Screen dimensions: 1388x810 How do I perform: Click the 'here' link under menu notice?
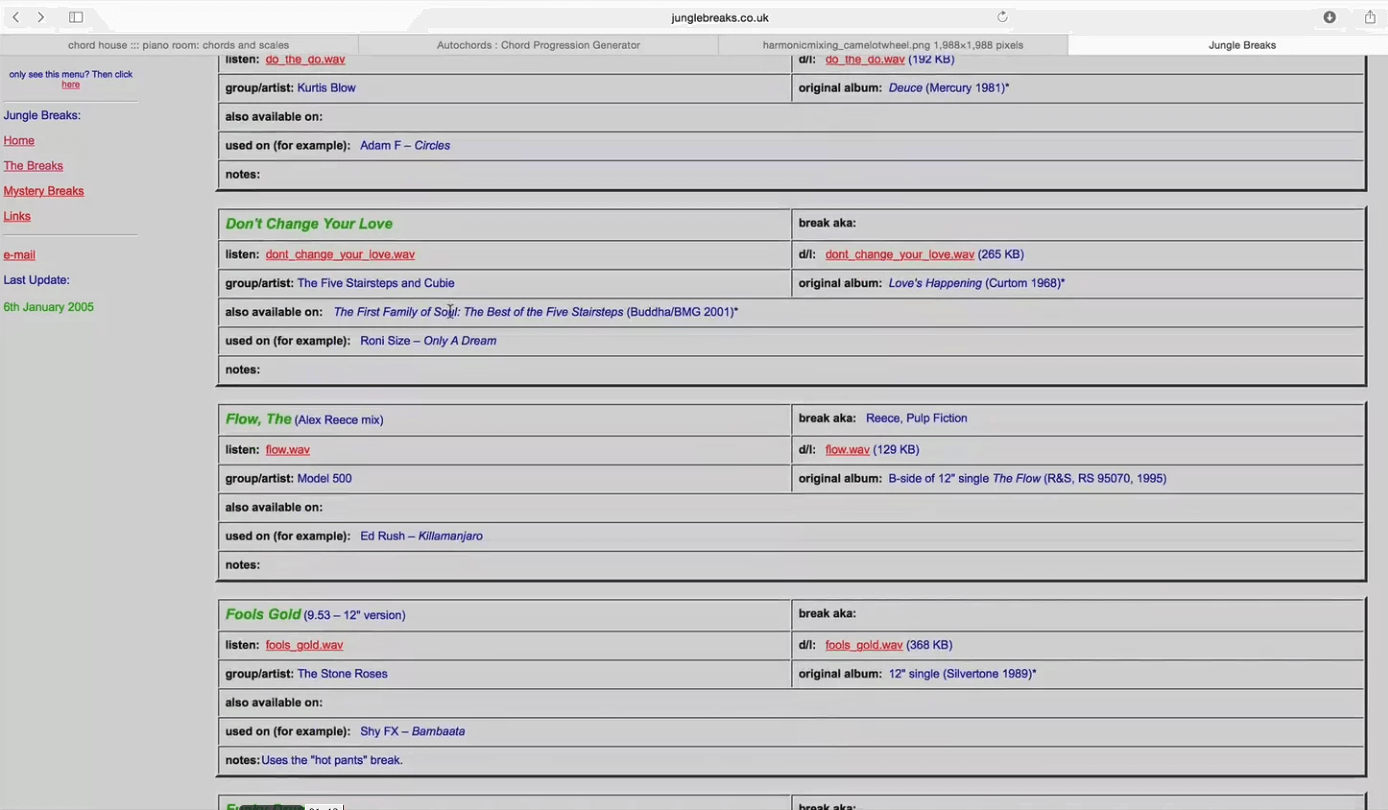(70, 85)
